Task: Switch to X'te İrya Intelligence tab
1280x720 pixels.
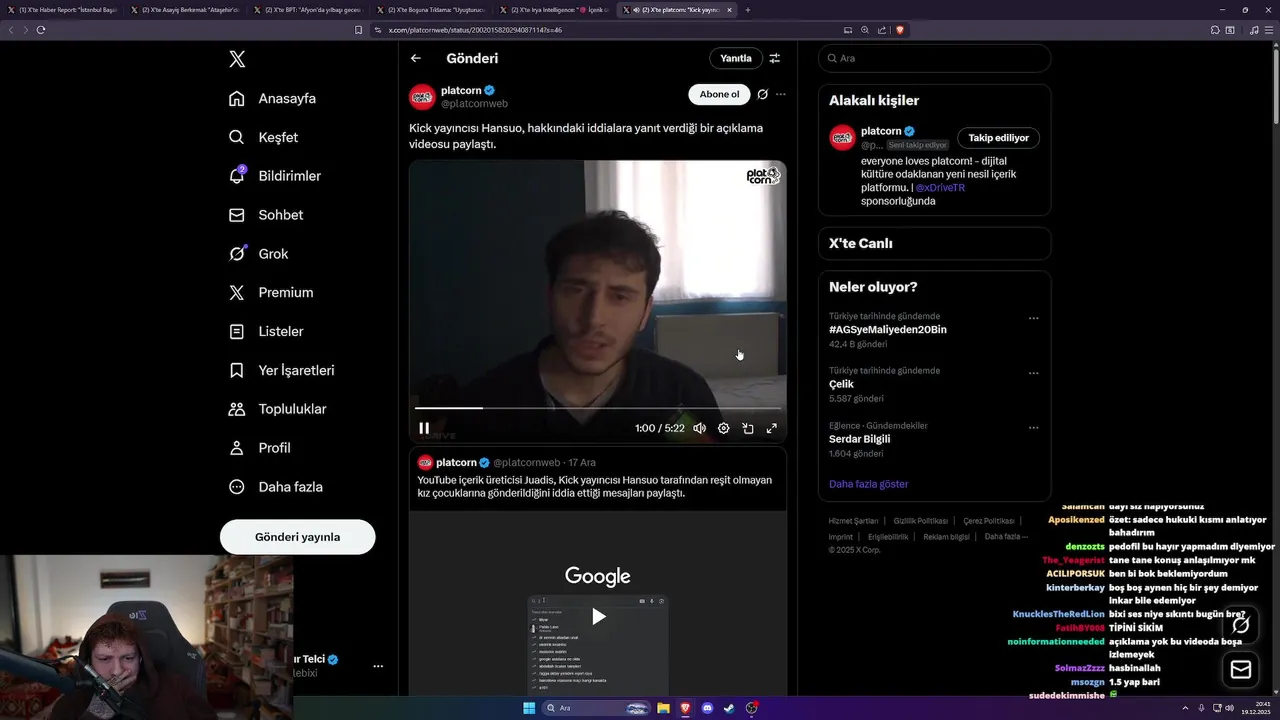Action: [554, 10]
